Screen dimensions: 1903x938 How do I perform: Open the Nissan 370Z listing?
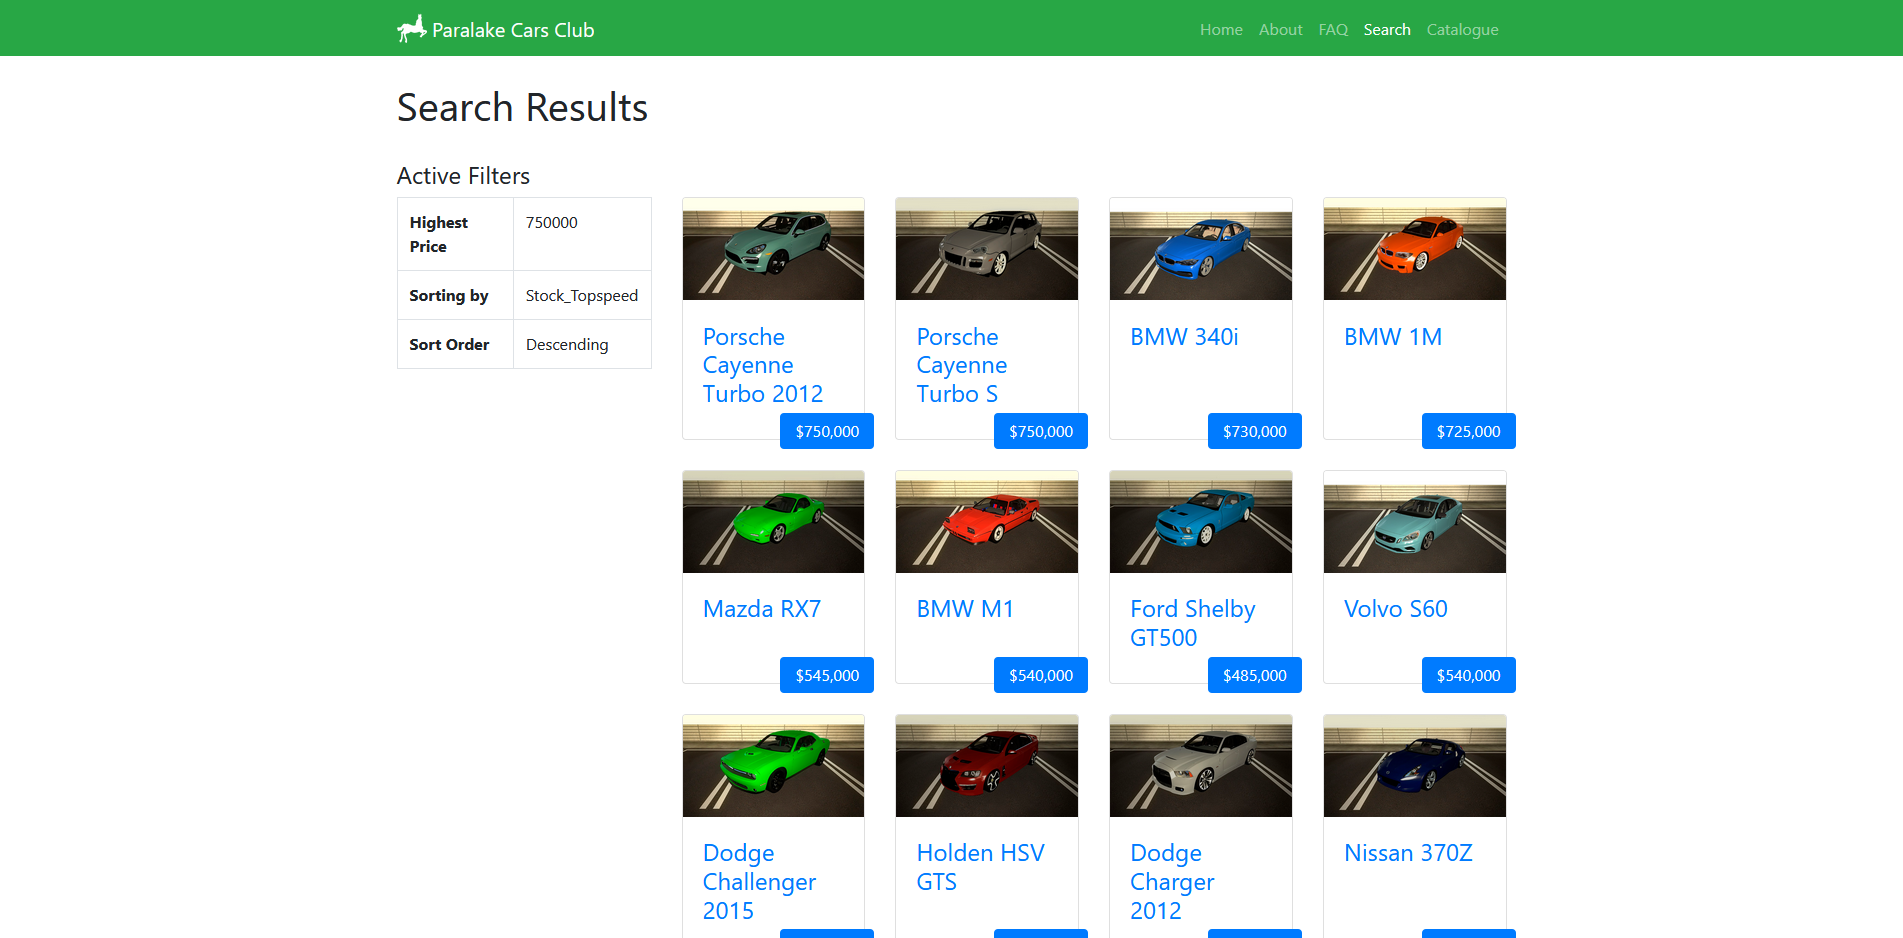pos(1407,853)
